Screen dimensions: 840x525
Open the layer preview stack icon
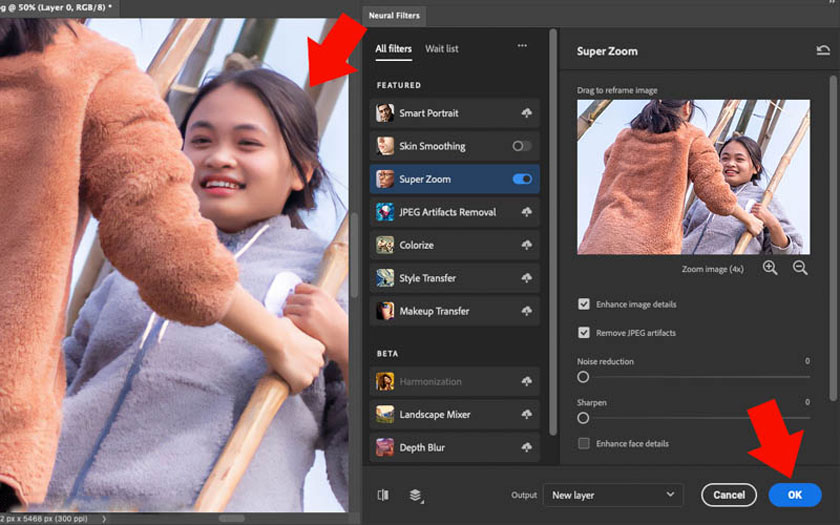(x=416, y=496)
